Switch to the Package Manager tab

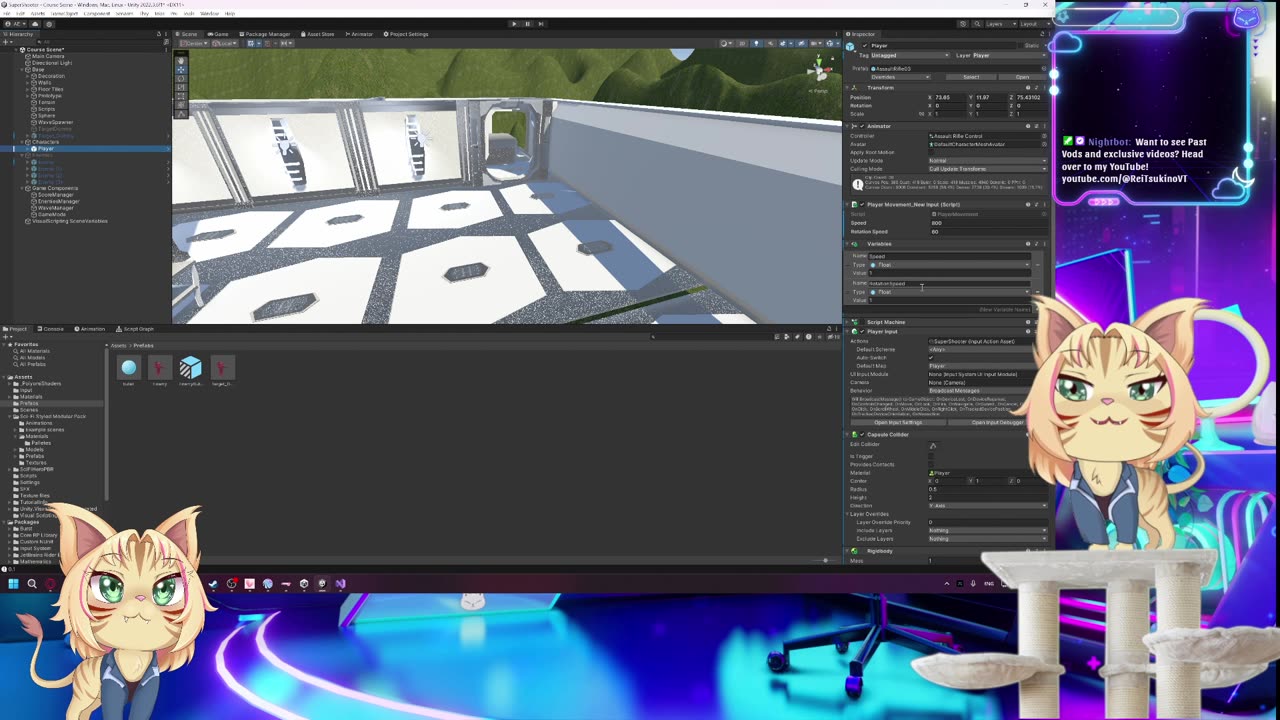[265, 34]
